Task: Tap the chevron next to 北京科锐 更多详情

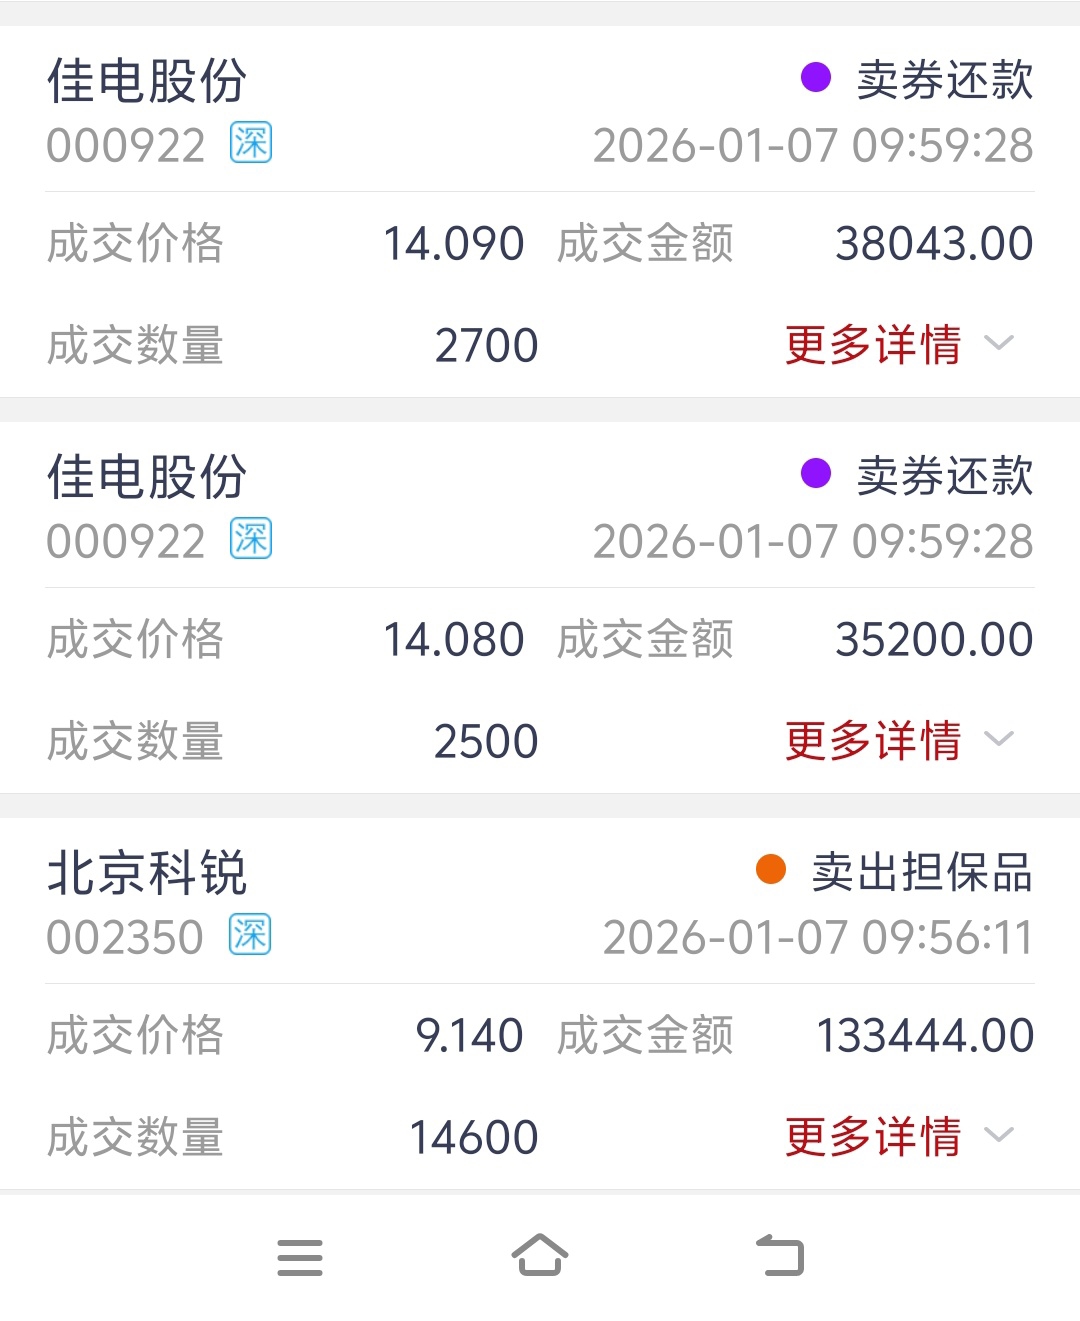Action: tap(999, 1135)
